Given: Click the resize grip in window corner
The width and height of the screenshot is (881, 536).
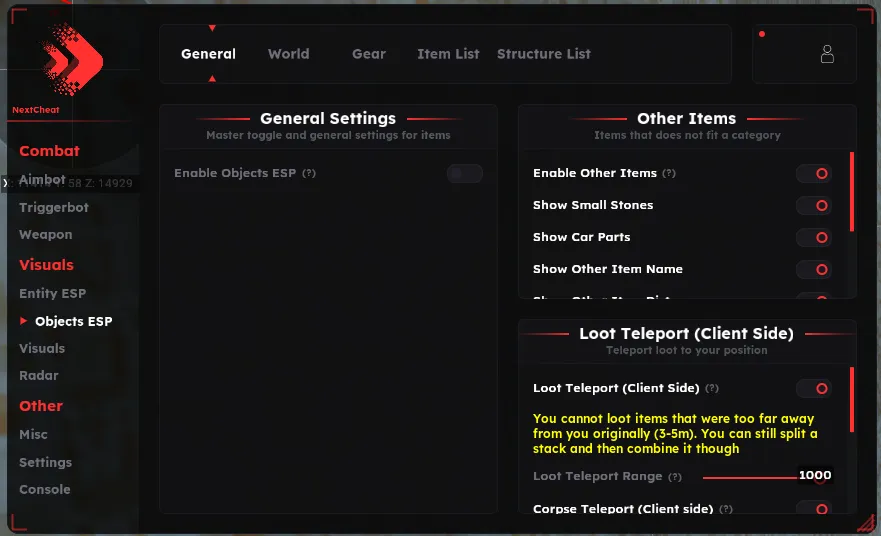Looking at the screenshot, I should tap(866, 524).
